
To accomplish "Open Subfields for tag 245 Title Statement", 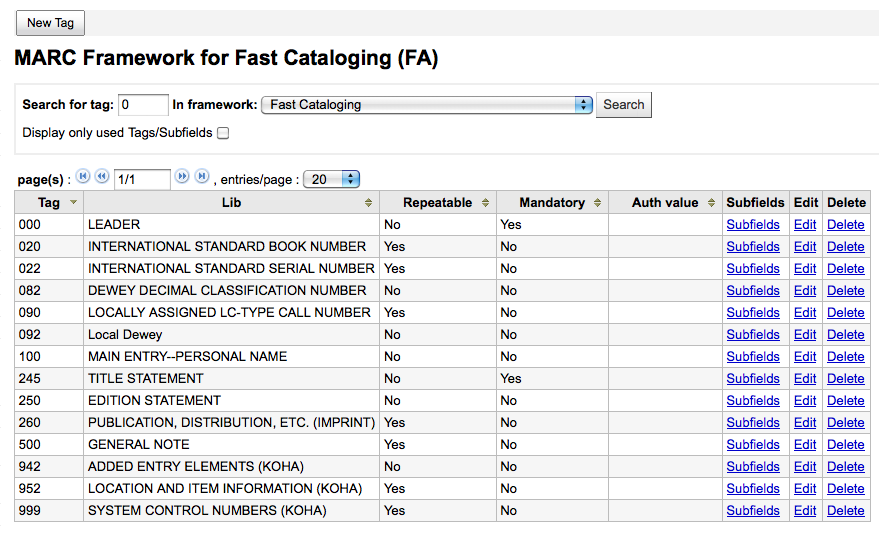I will point(752,379).
